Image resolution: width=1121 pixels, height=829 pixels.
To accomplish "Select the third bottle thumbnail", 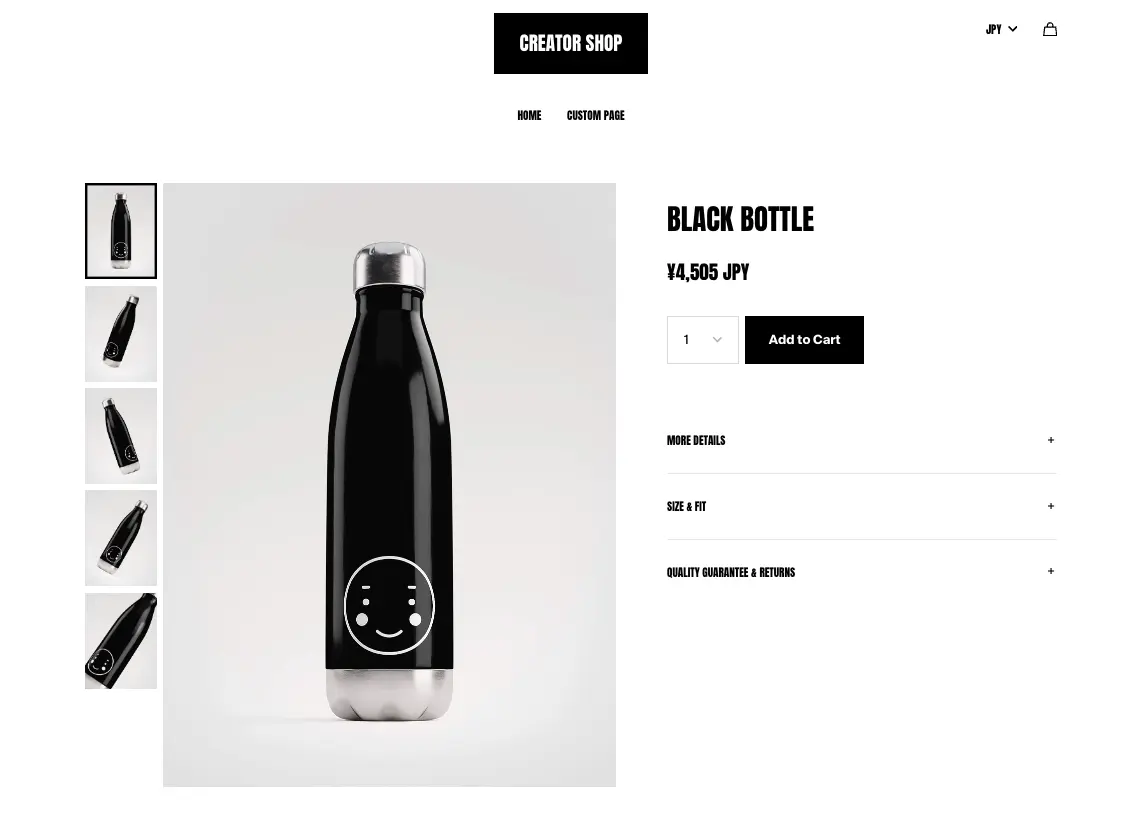I will (x=121, y=436).
